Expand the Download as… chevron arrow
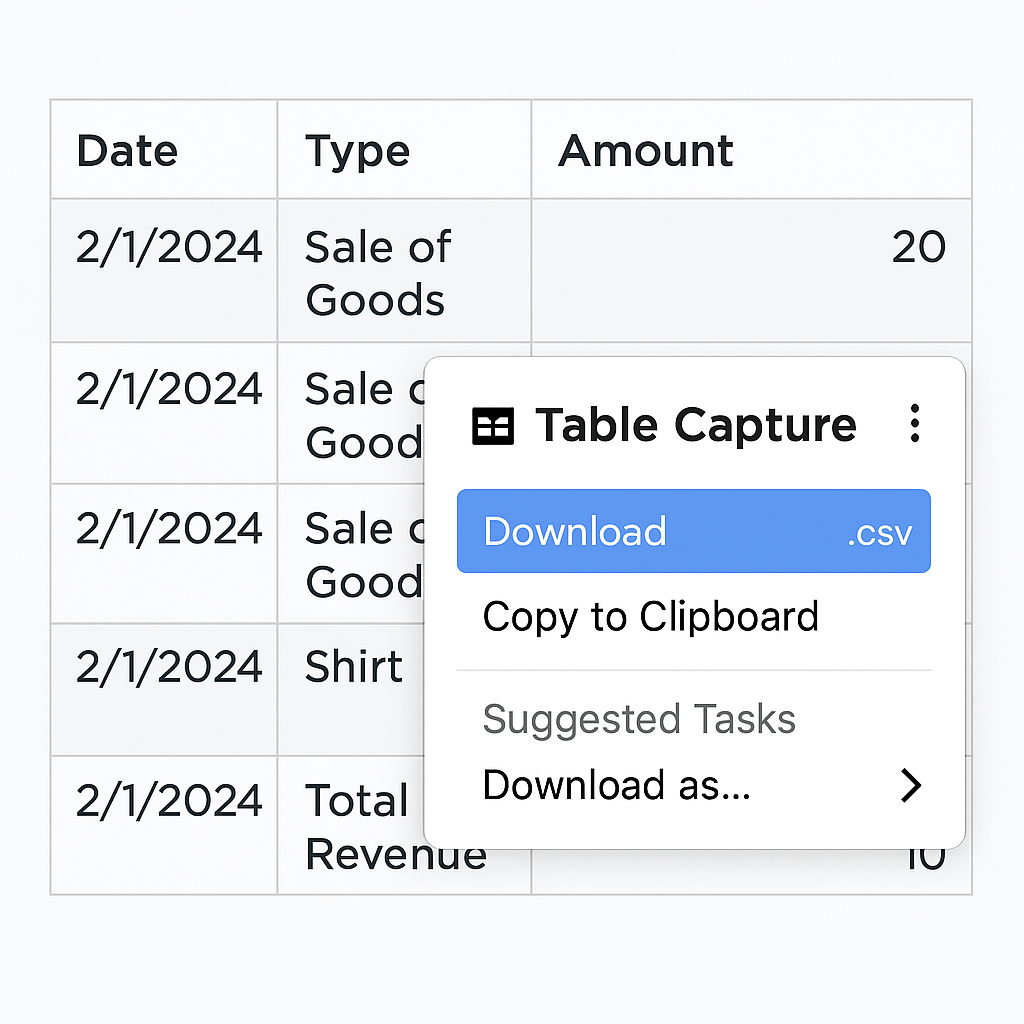 click(x=910, y=785)
